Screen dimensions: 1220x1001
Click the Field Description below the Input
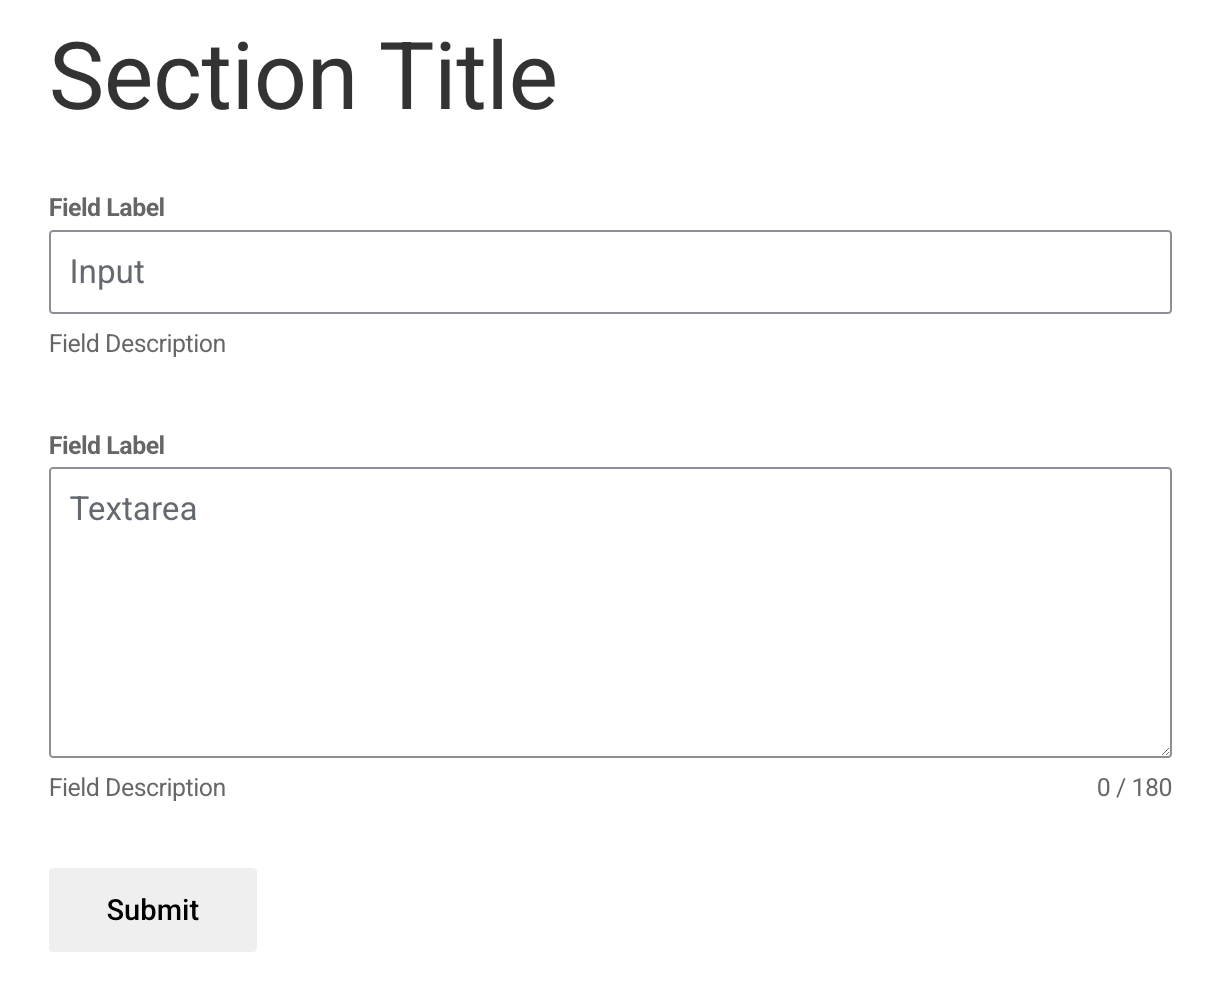pos(137,343)
